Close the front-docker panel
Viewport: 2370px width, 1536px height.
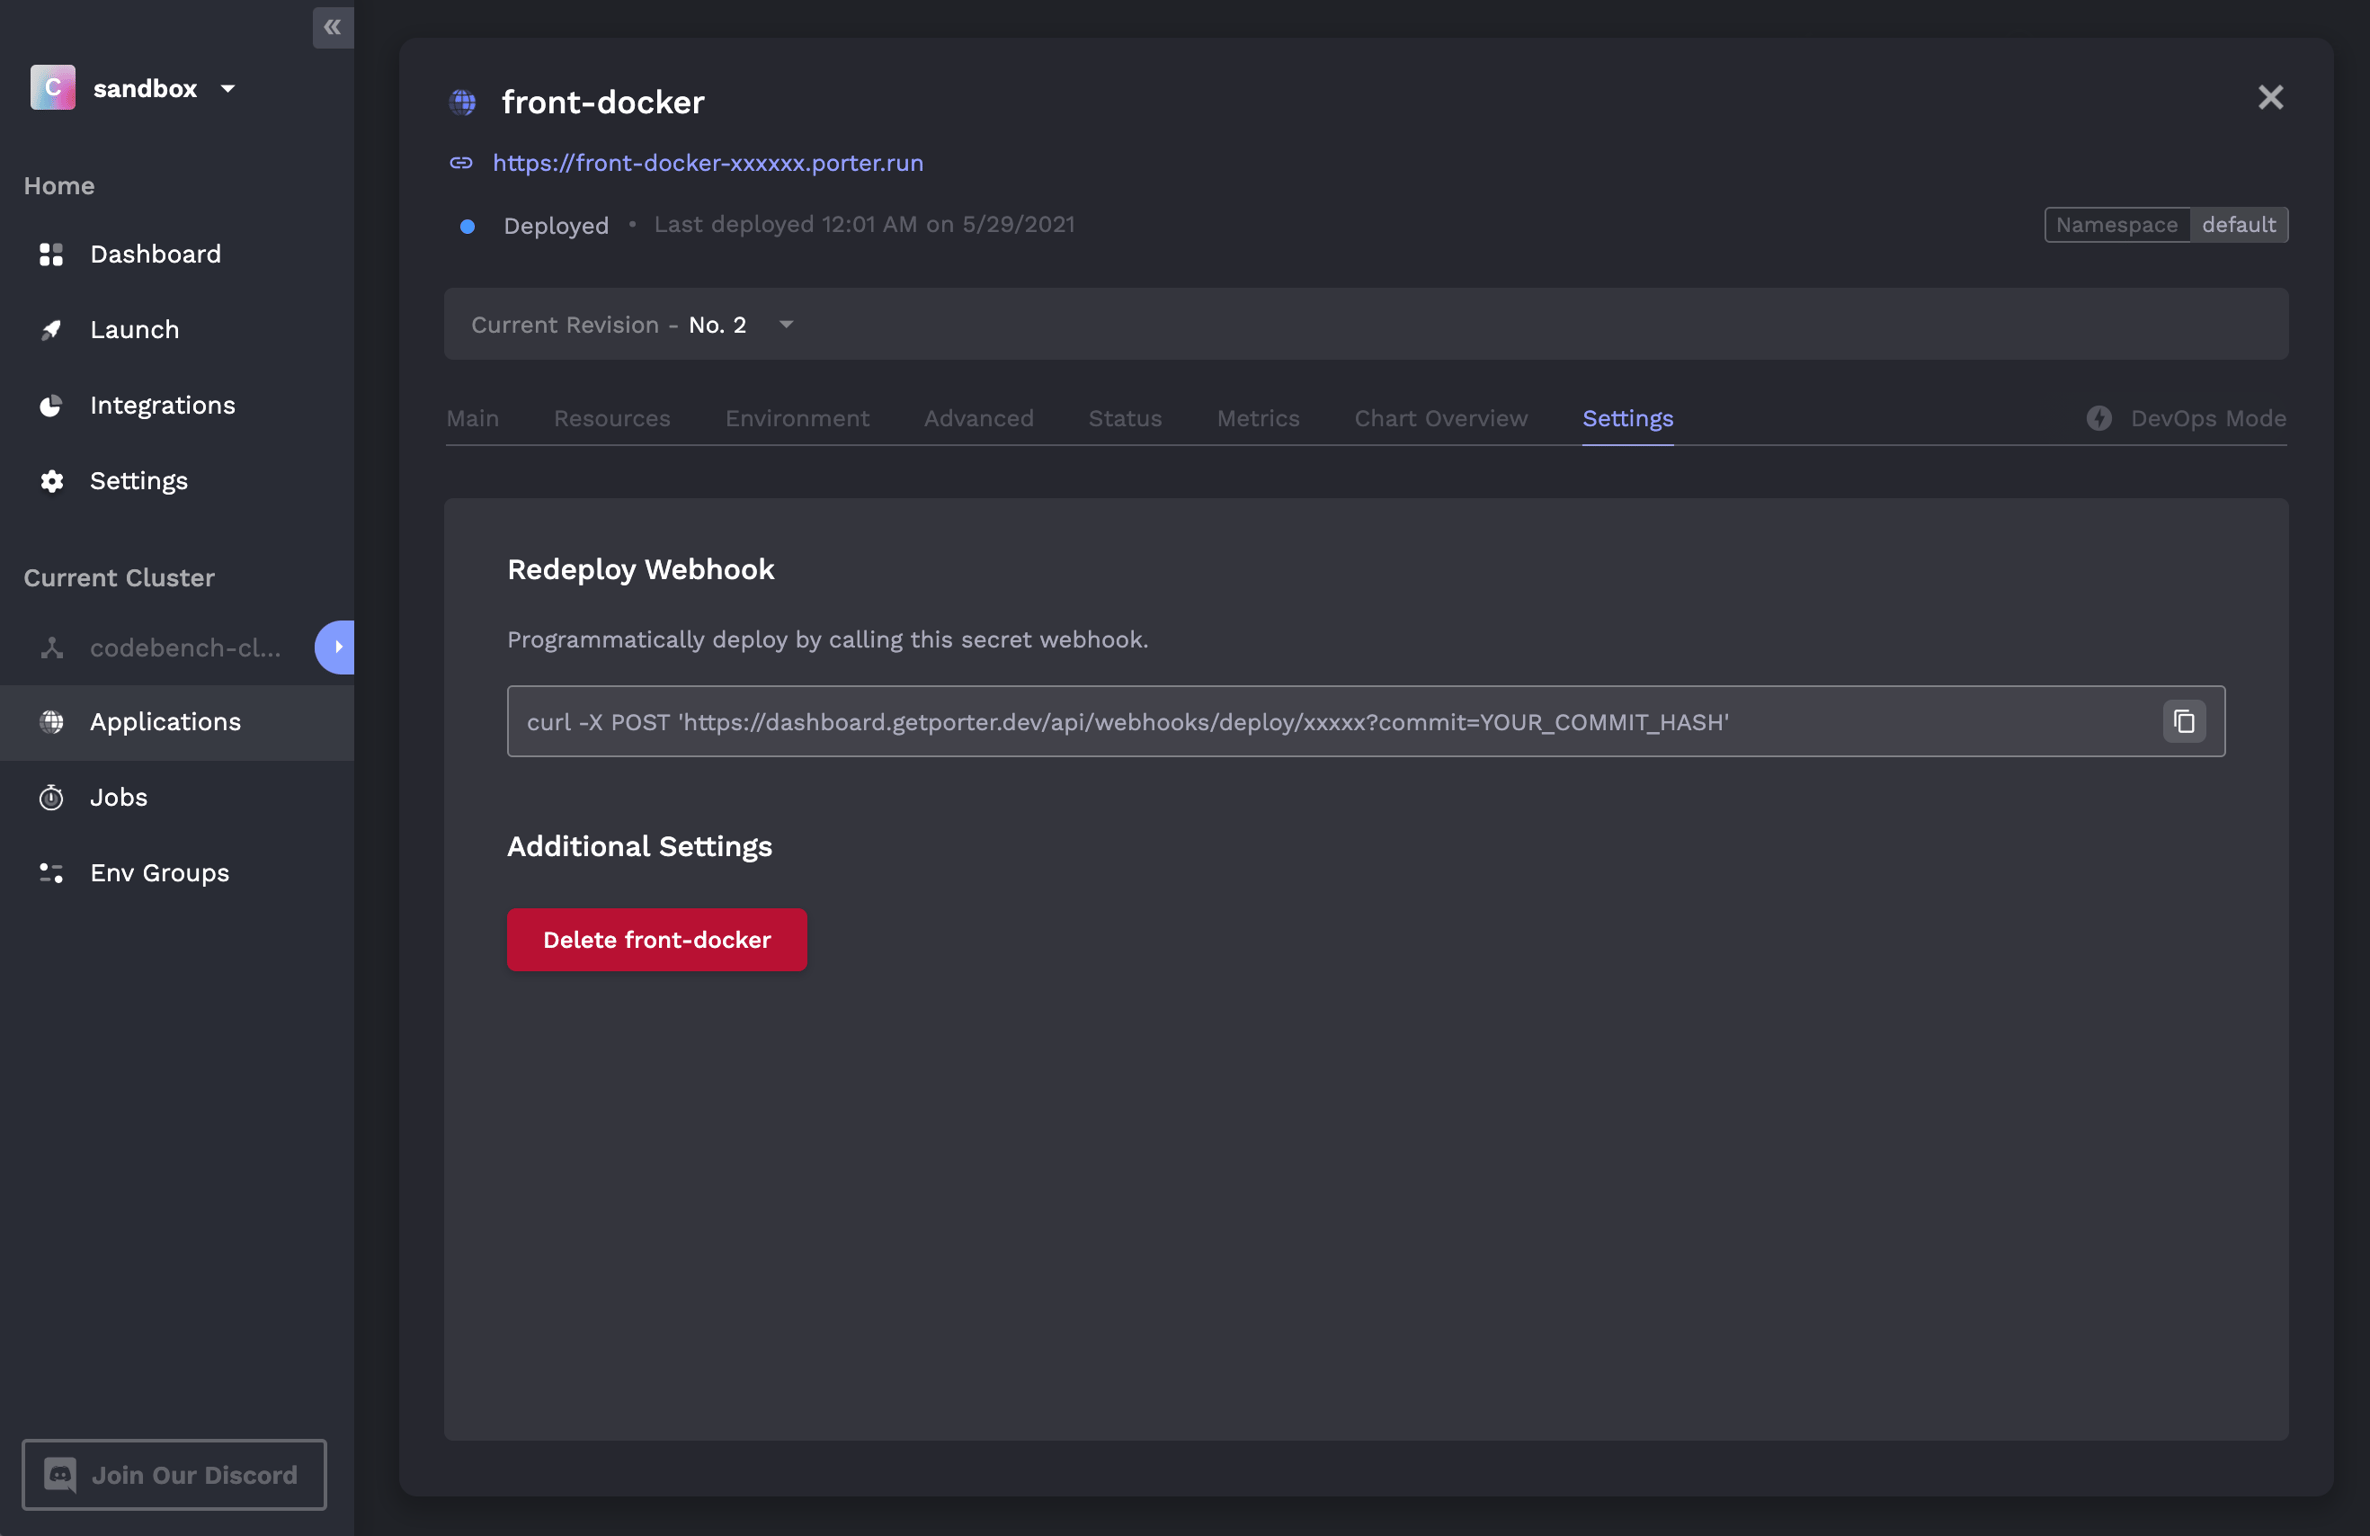(x=2271, y=98)
